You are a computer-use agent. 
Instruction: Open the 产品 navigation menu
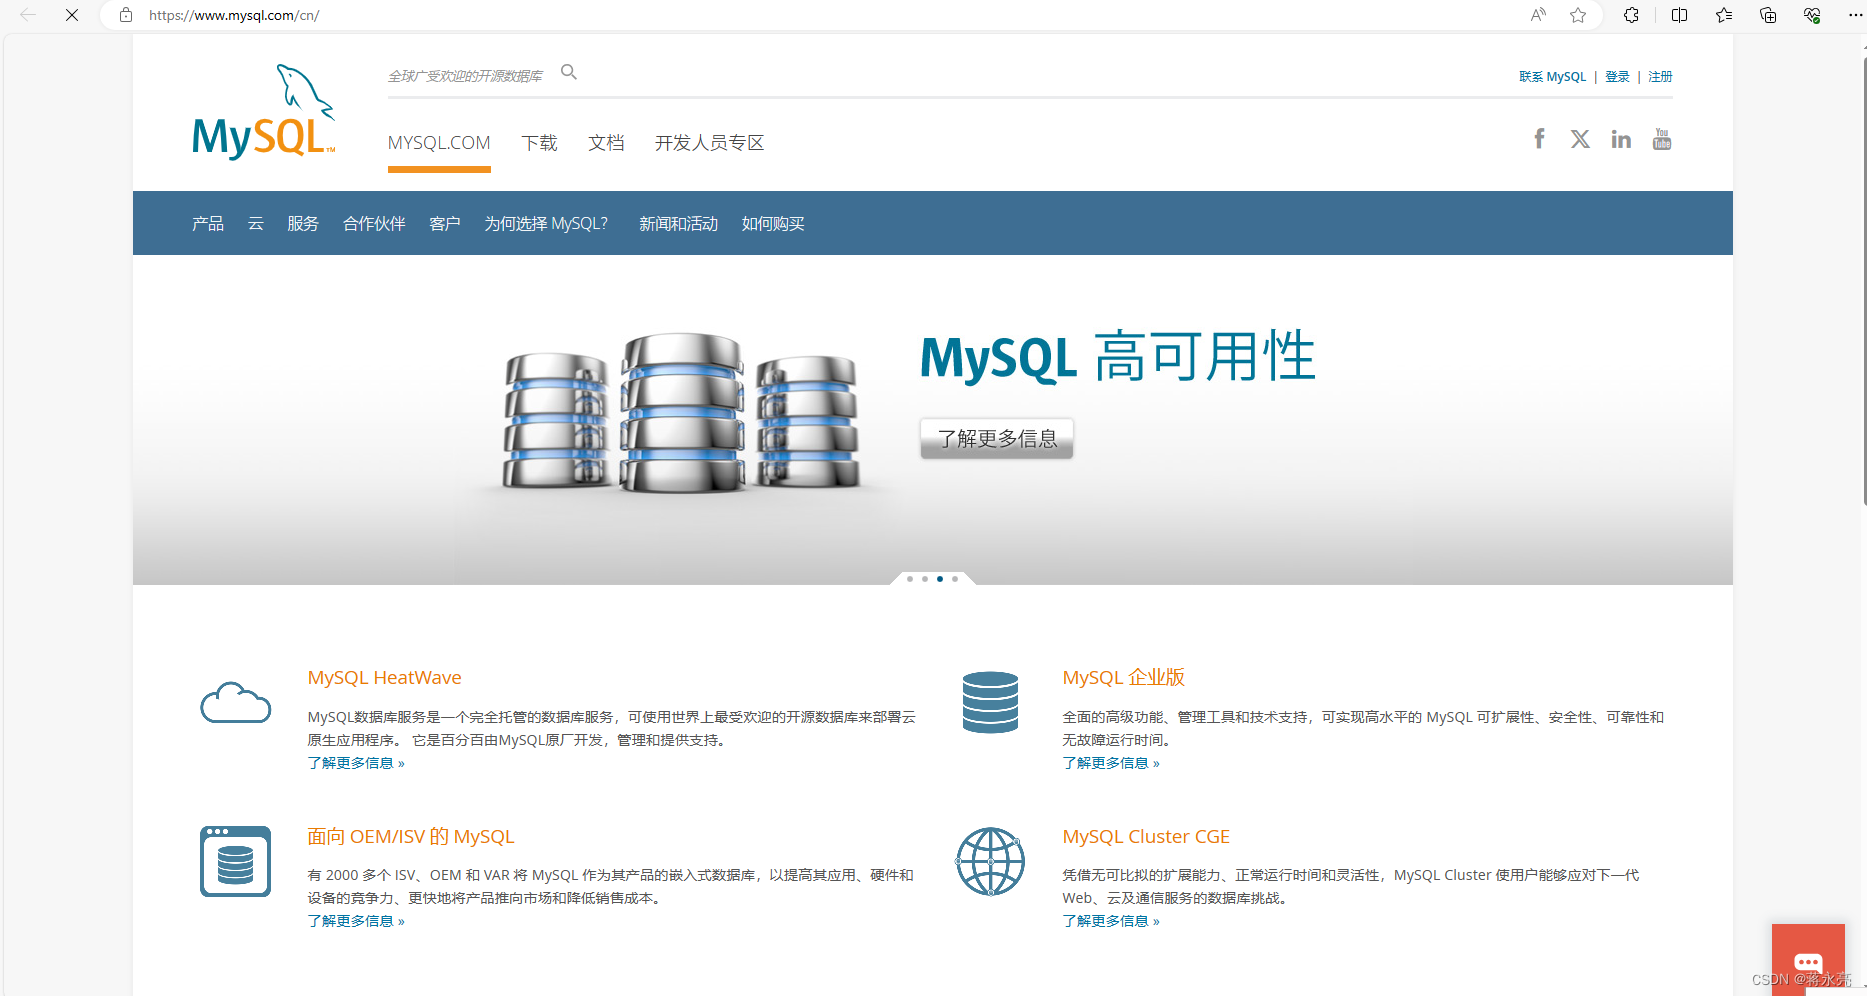[207, 223]
